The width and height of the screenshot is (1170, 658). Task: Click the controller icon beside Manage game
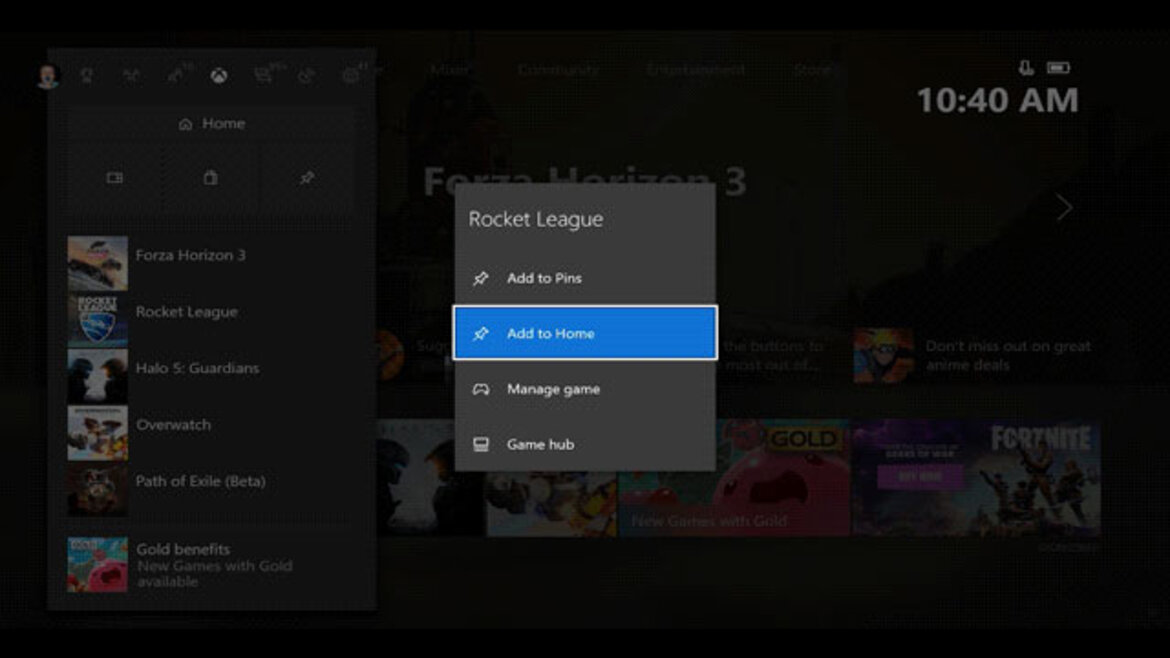(x=481, y=389)
